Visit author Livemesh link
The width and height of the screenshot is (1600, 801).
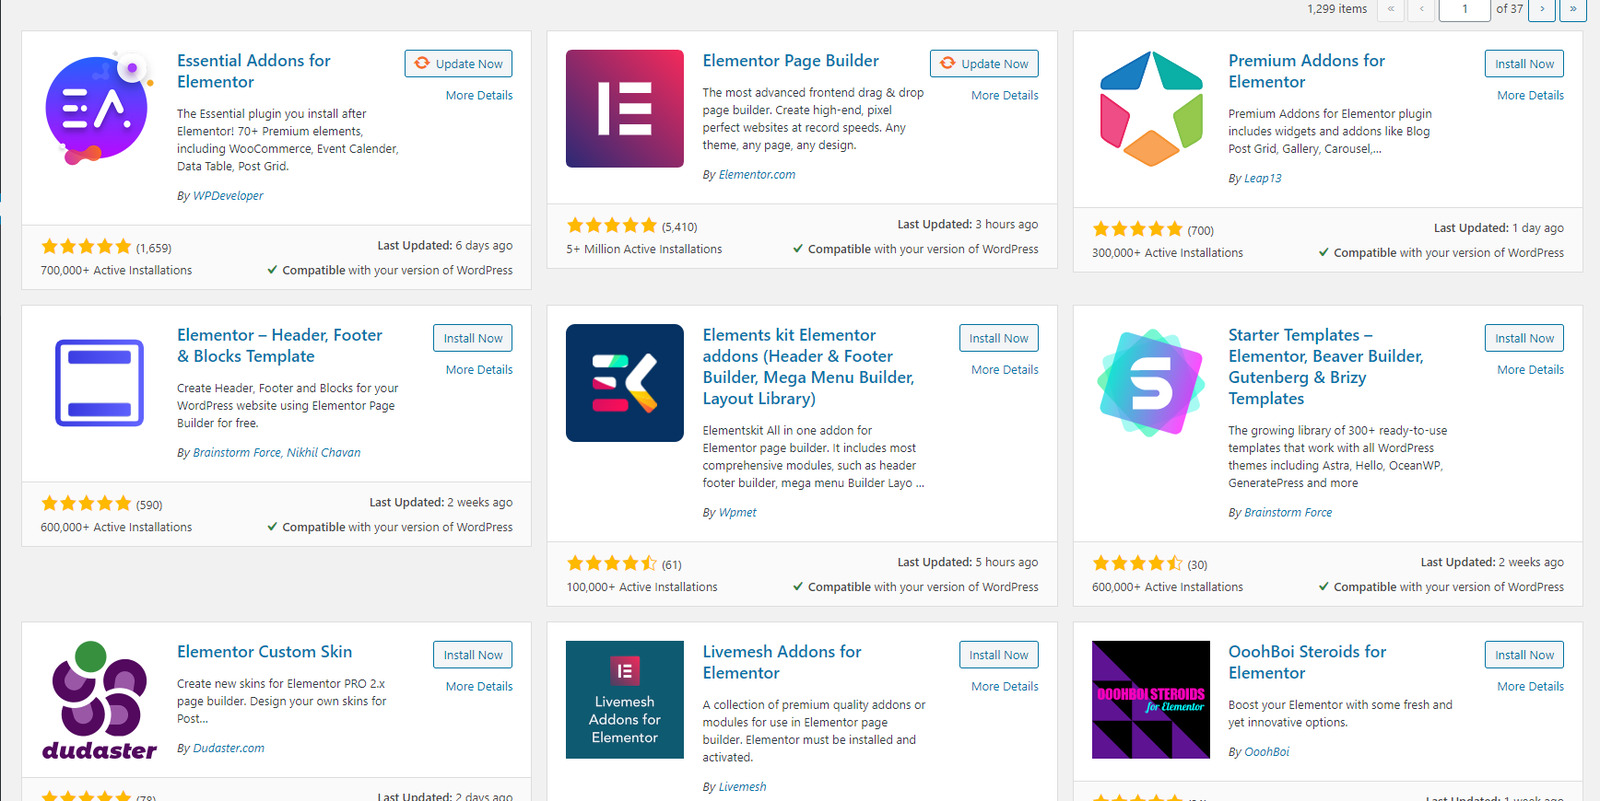point(742,787)
